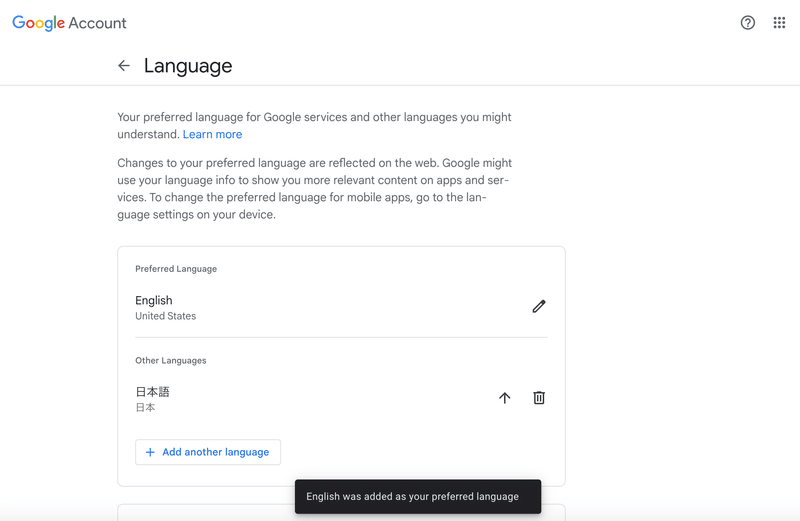Click the Preferred Language label
The width and height of the screenshot is (800, 521).
point(176,269)
